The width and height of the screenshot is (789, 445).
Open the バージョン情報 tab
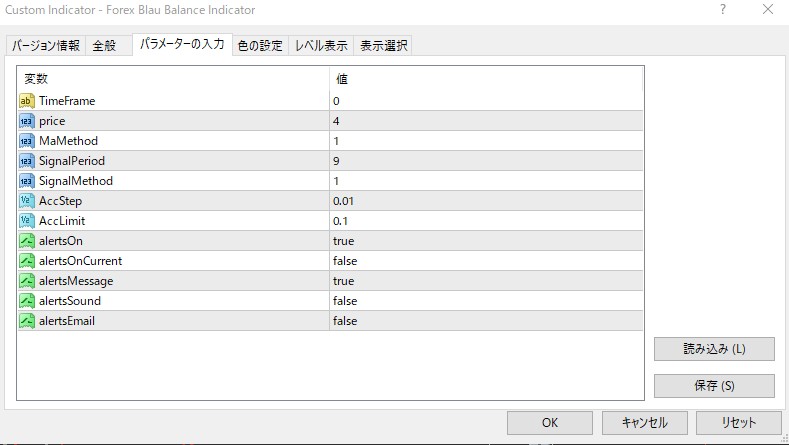click(x=46, y=46)
